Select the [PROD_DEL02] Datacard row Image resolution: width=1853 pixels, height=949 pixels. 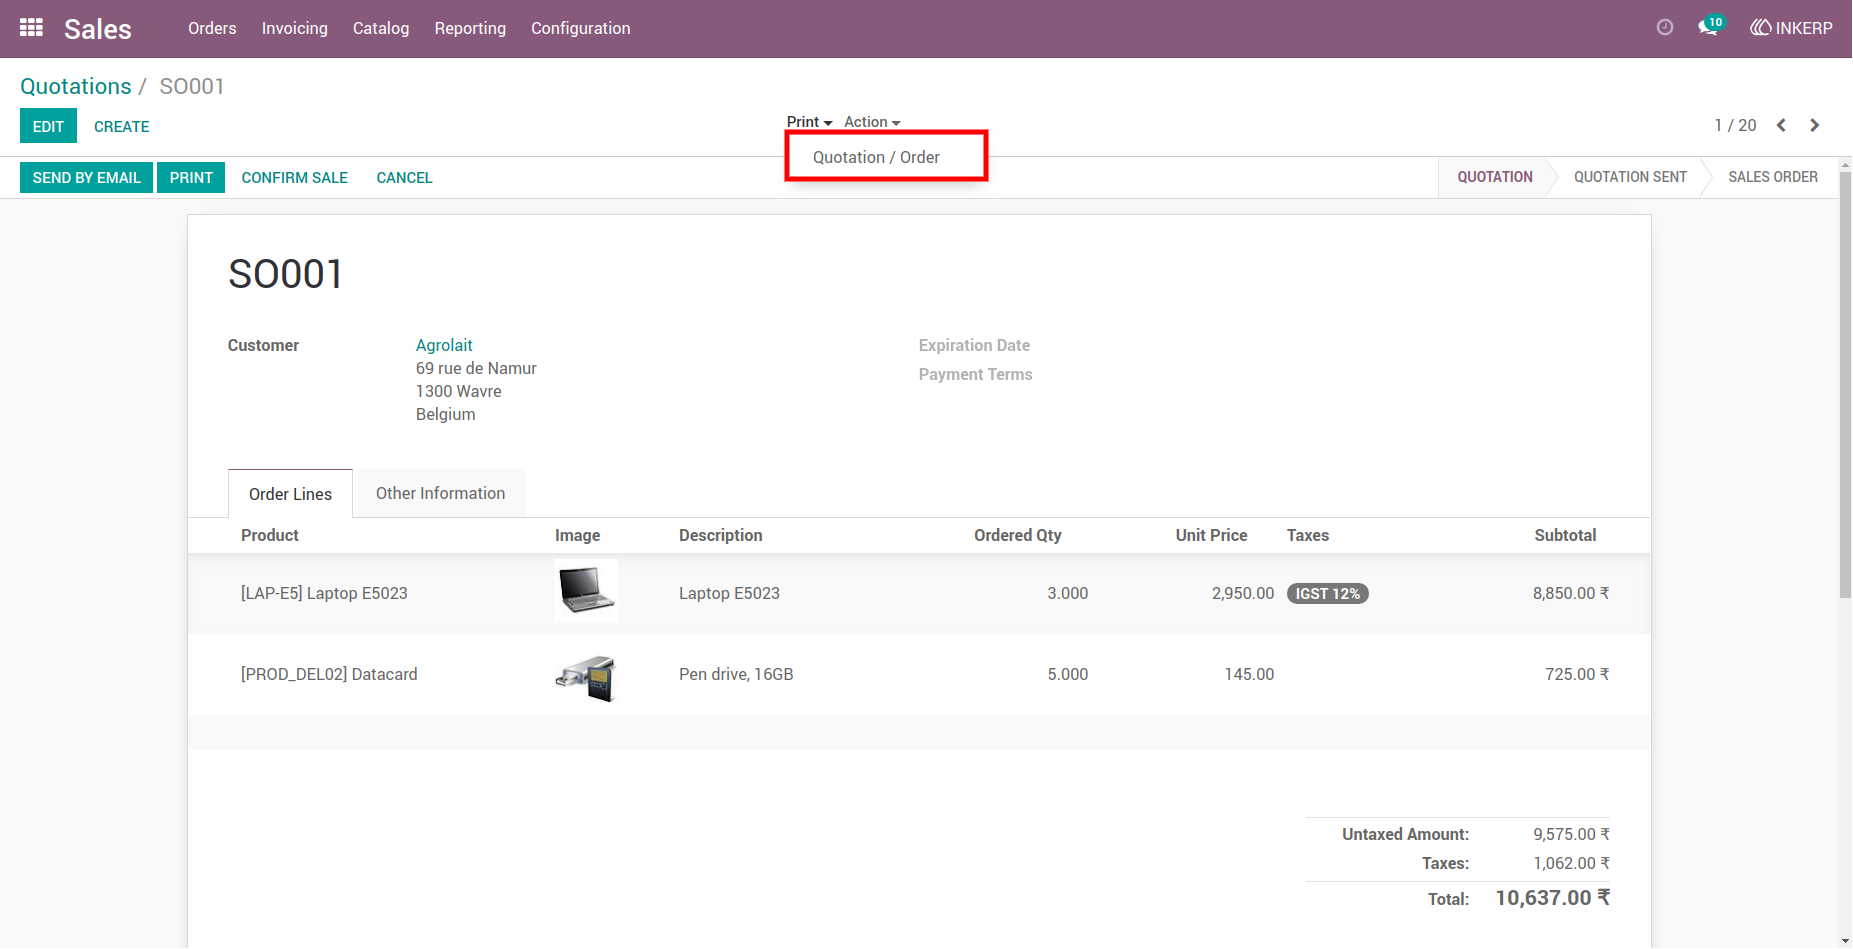click(919, 674)
